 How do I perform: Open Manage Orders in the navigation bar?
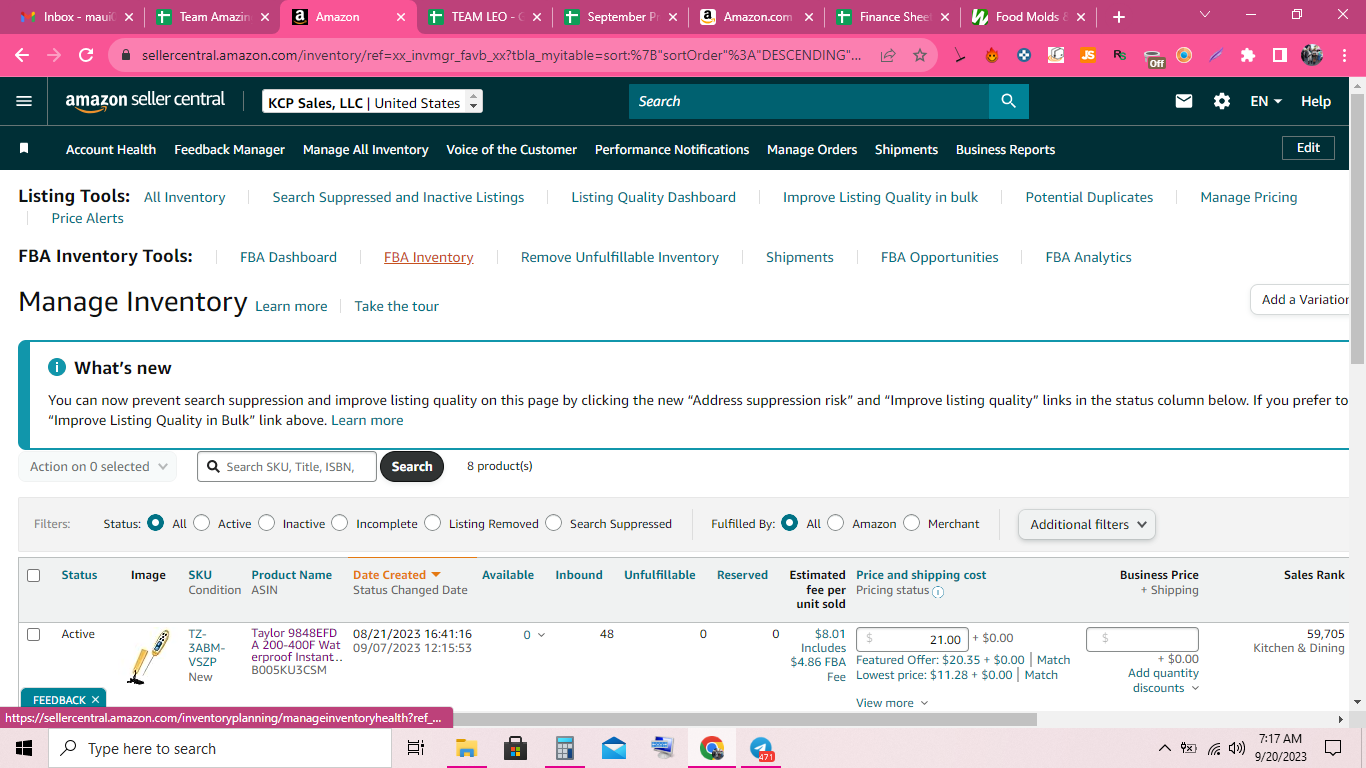(x=812, y=149)
